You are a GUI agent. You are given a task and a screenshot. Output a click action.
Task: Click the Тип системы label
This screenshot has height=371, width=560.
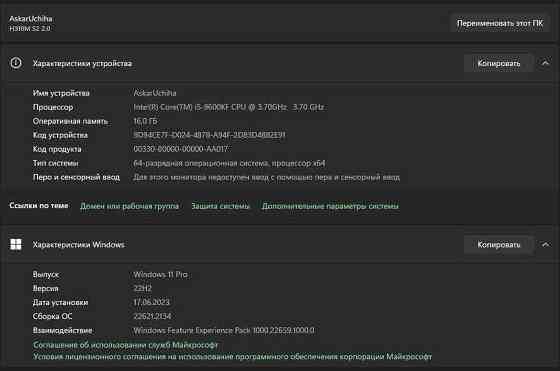(x=55, y=163)
